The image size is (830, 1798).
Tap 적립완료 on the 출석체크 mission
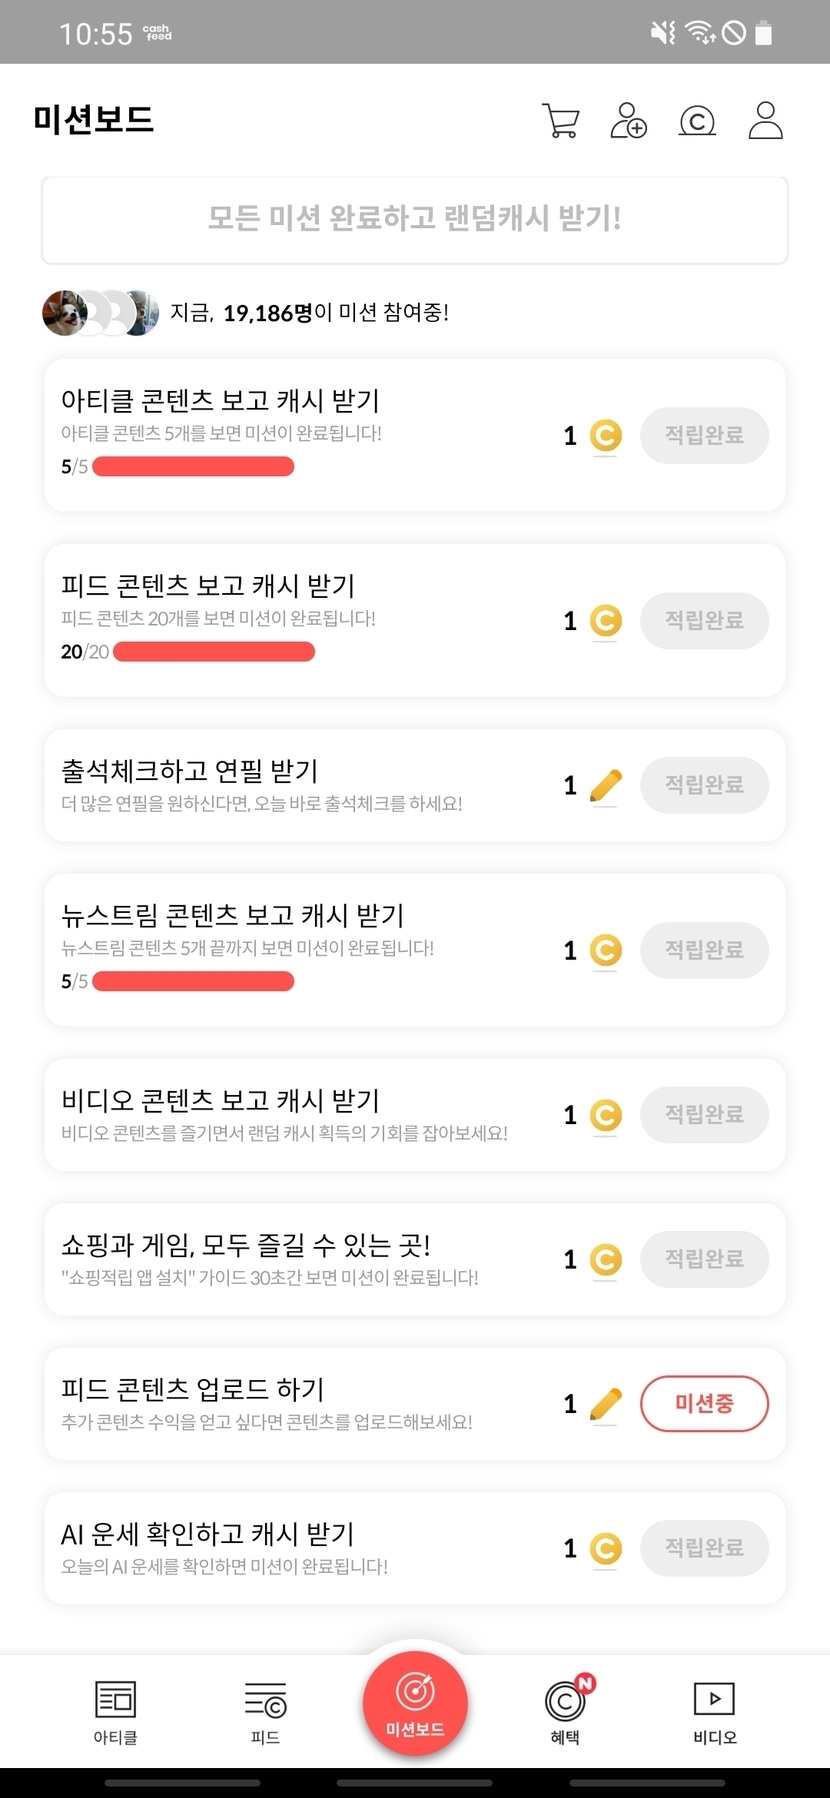704,785
